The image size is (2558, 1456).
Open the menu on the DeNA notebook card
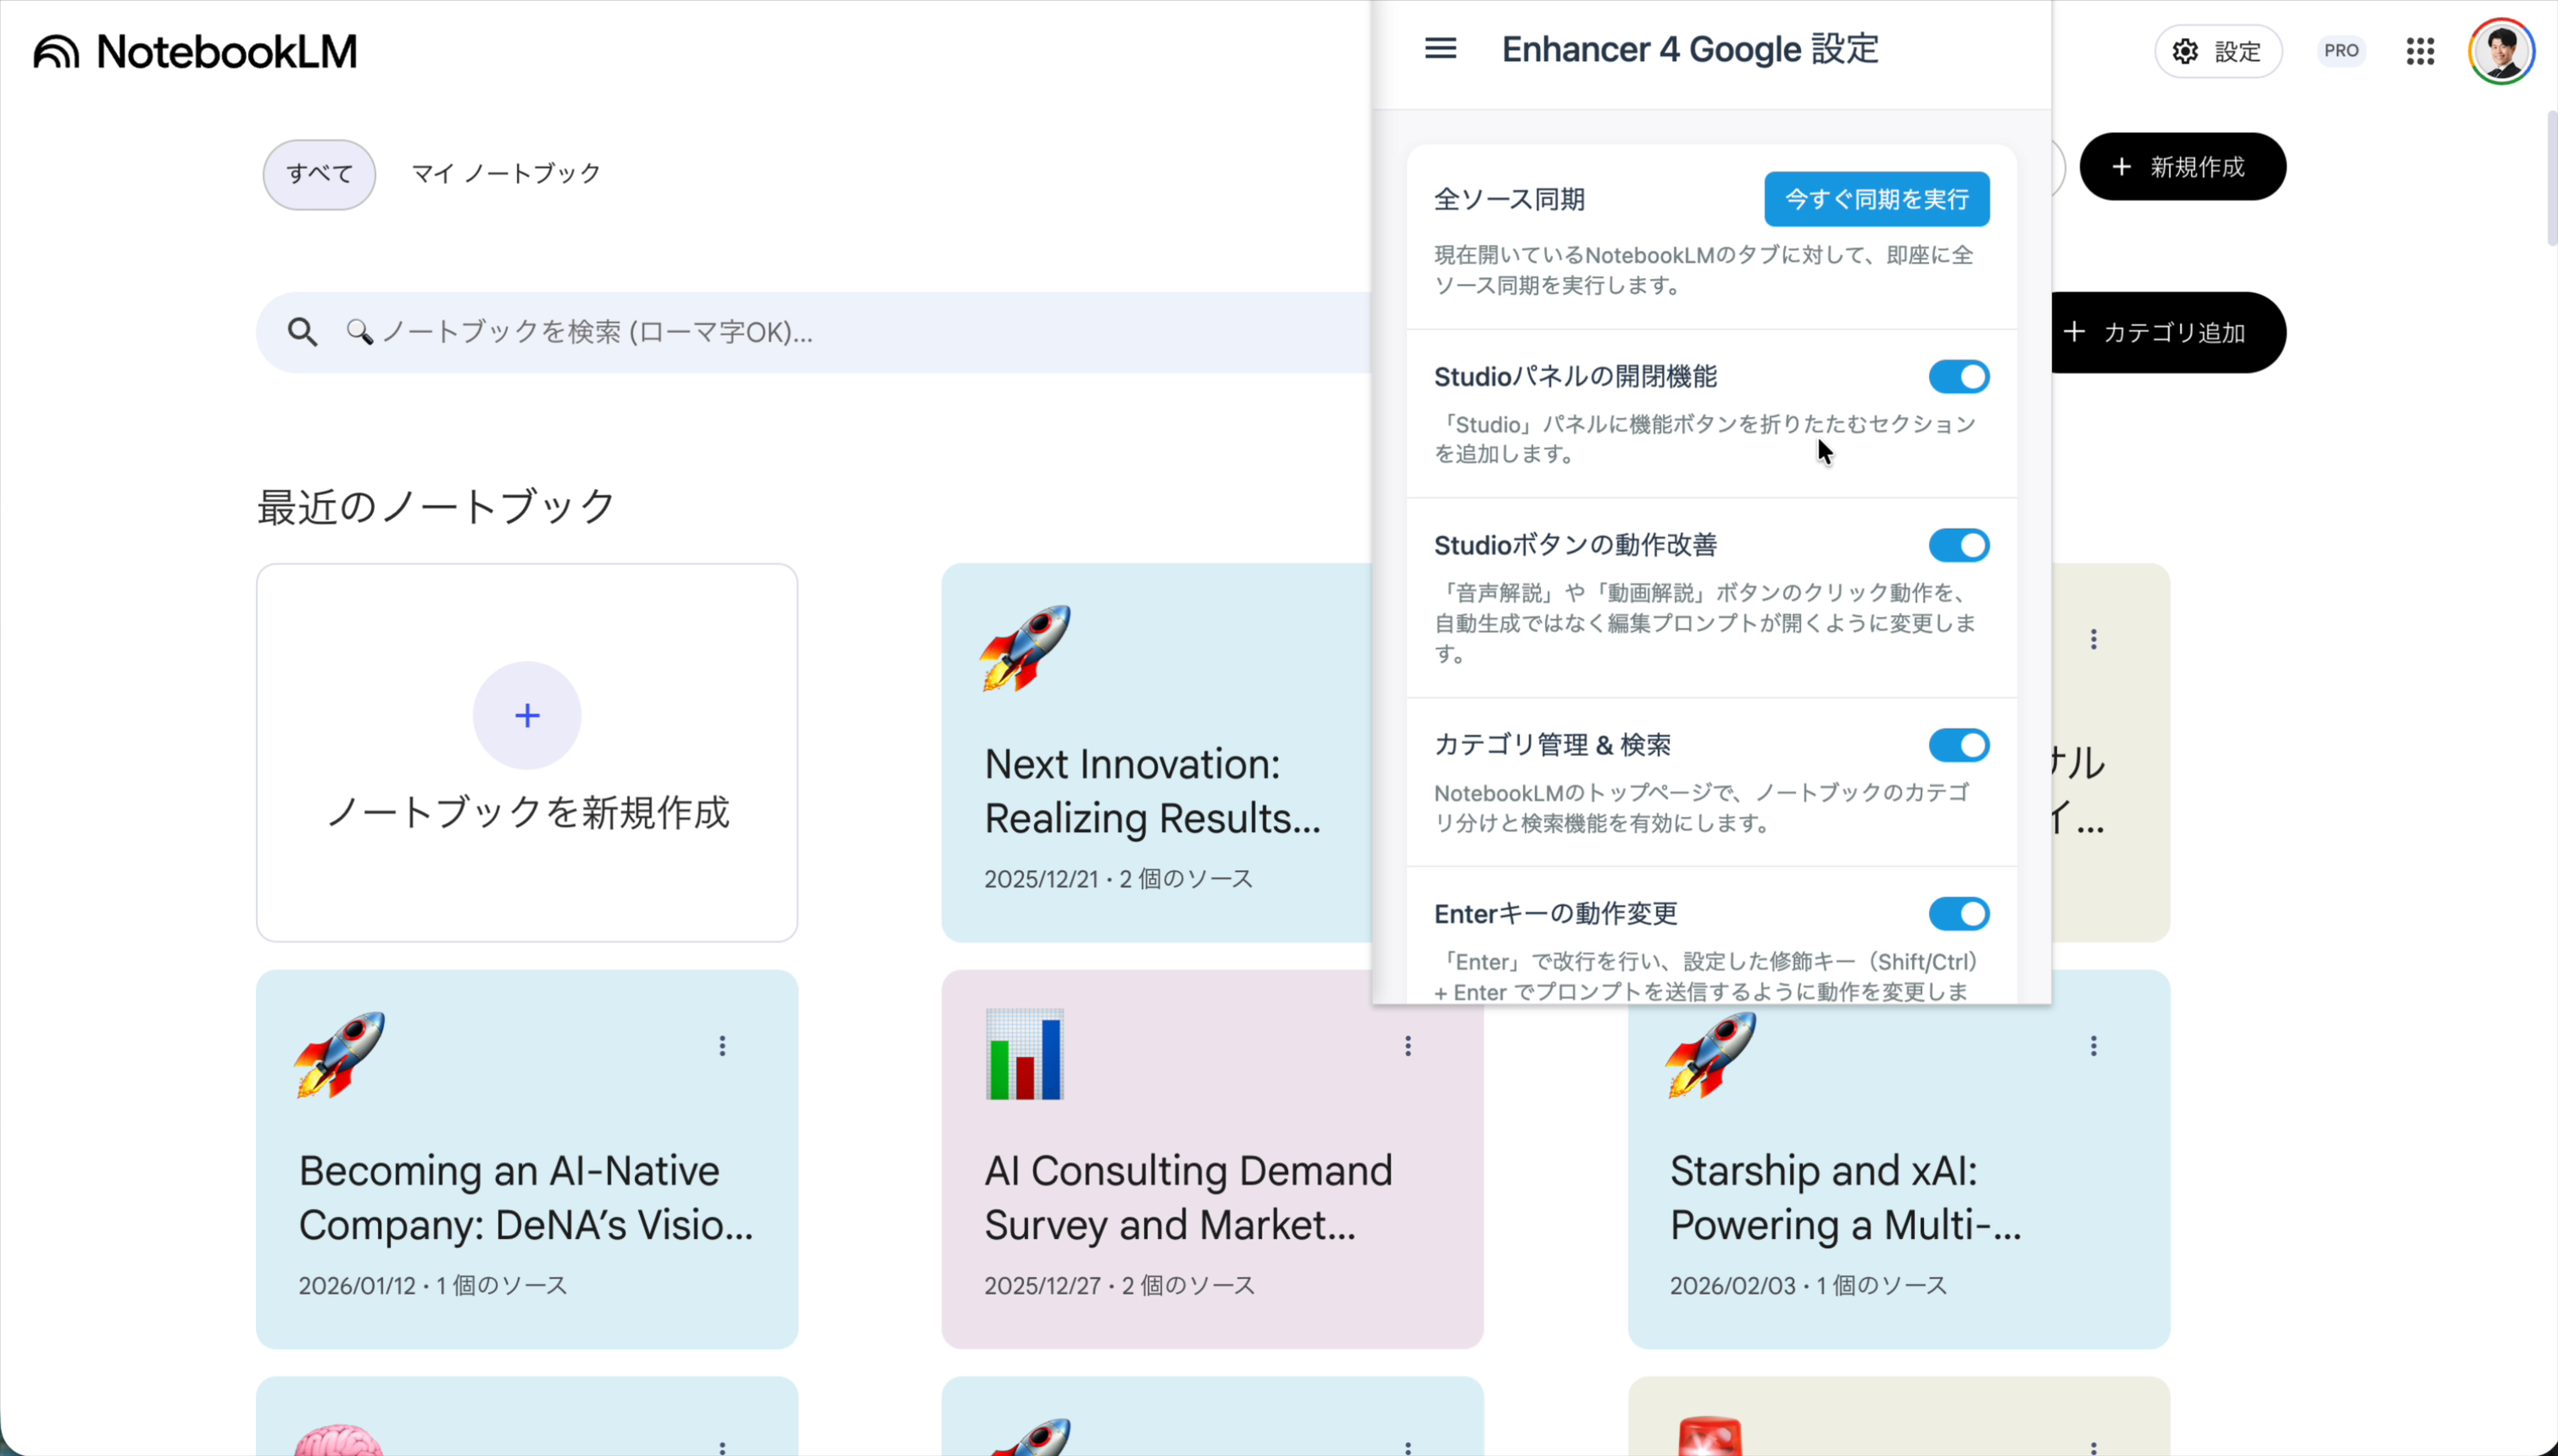point(723,1046)
